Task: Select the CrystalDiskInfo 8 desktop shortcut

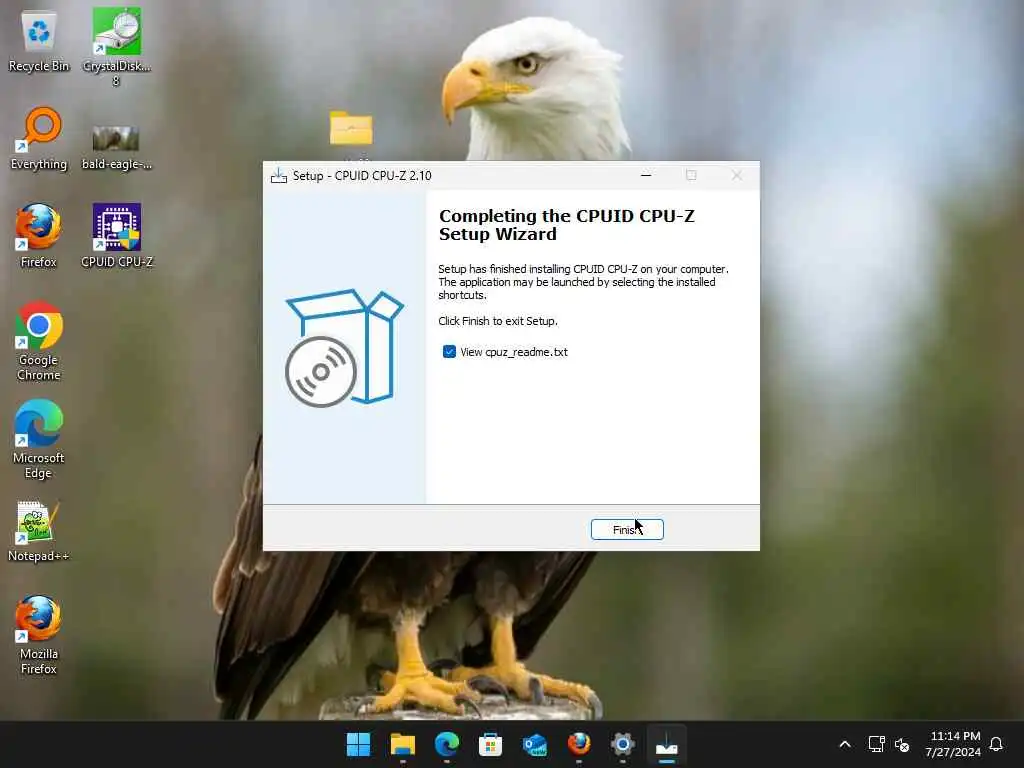Action: [x=116, y=47]
